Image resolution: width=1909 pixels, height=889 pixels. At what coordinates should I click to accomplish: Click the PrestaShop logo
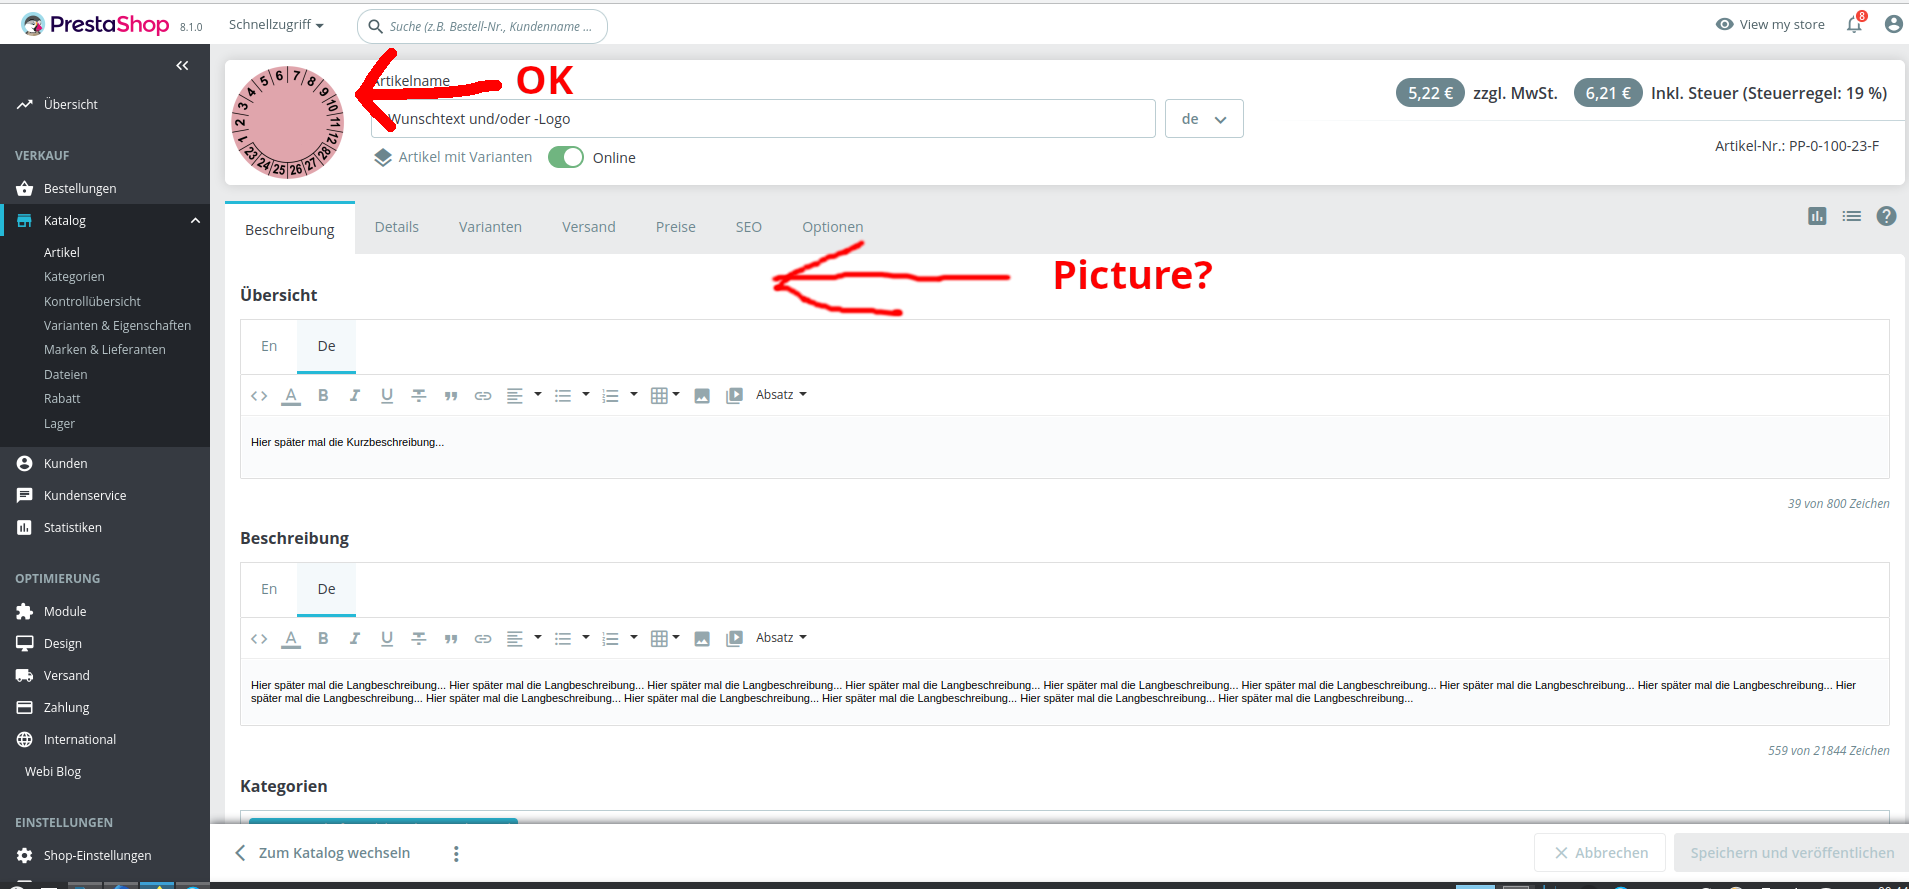tap(96, 24)
